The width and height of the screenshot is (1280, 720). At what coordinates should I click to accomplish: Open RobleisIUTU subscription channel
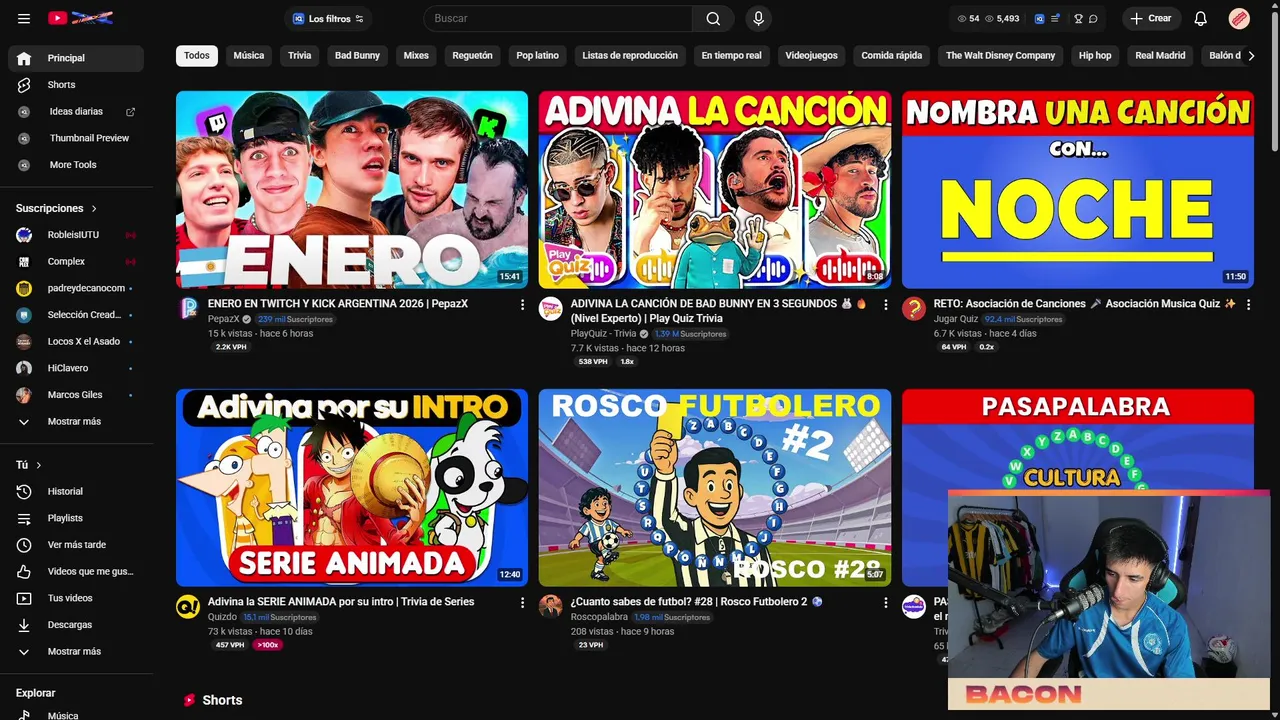tap(76, 235)
